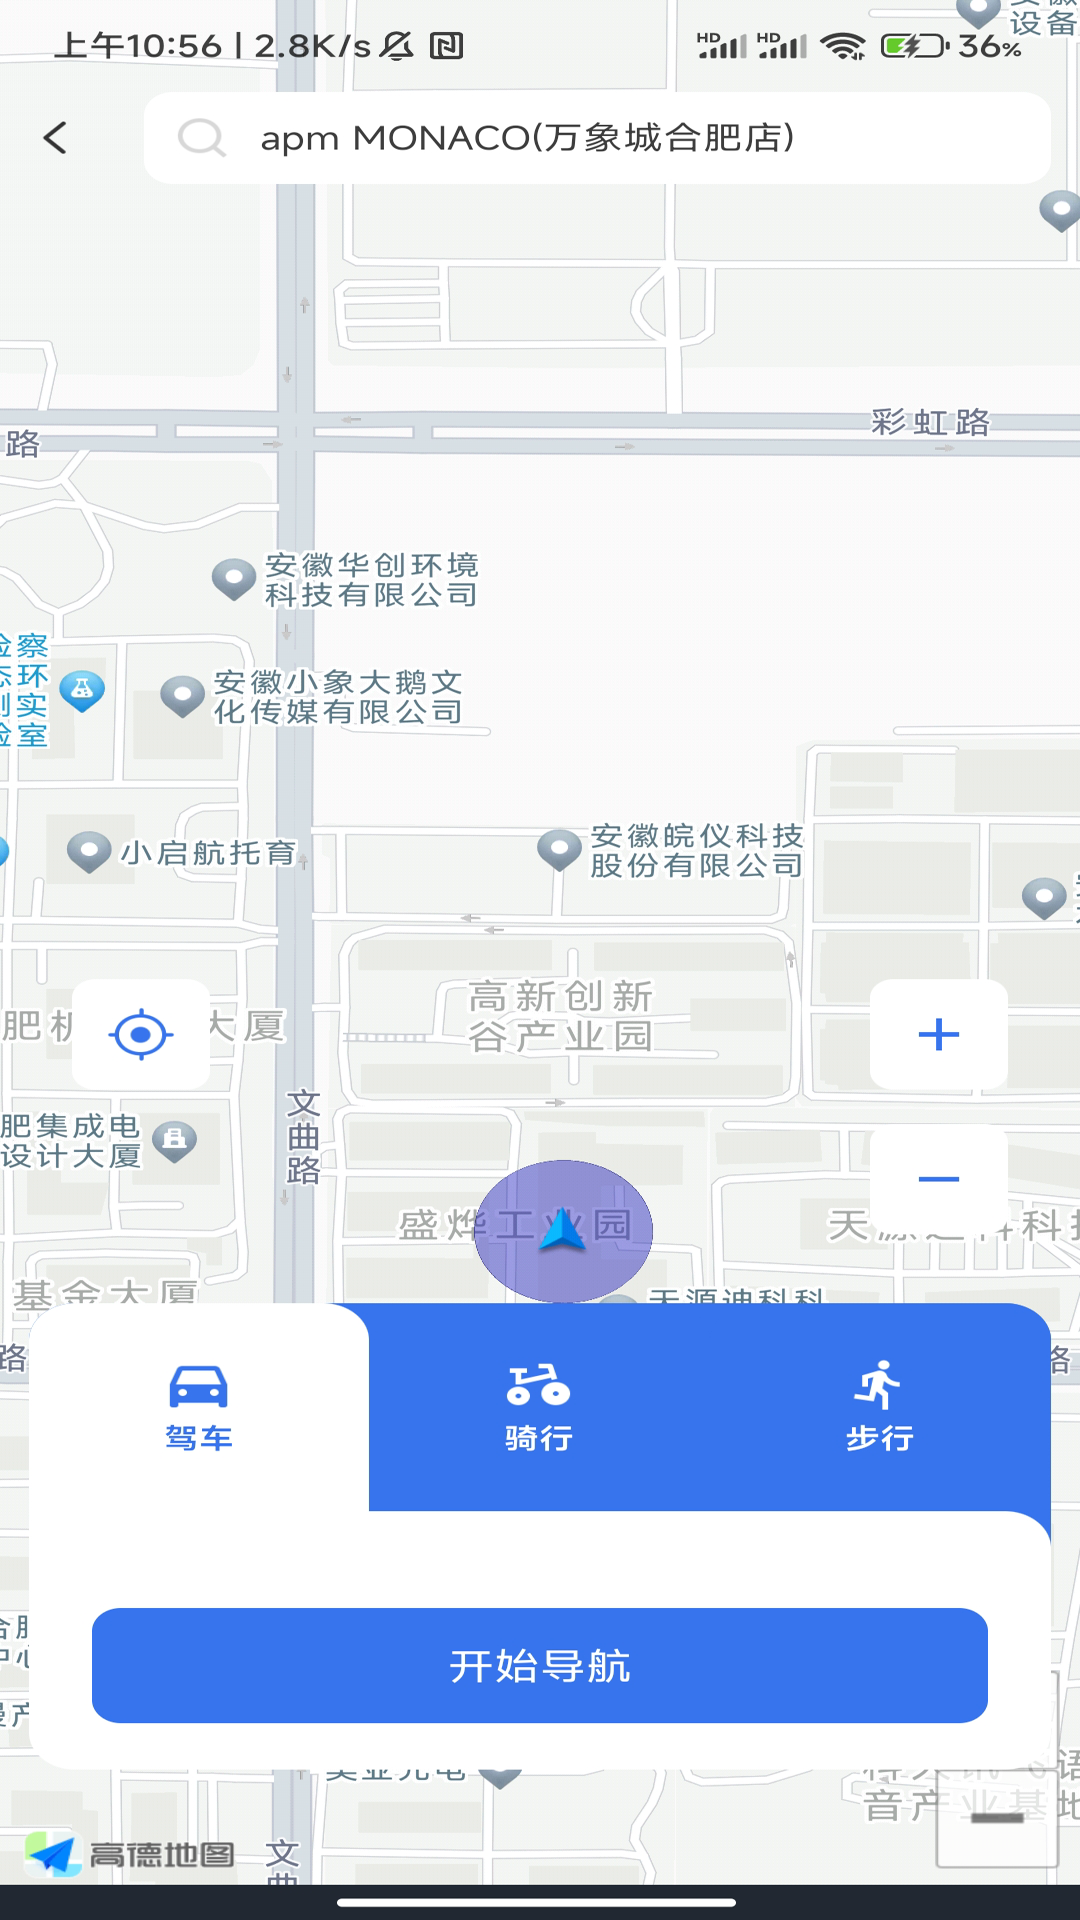Tap the 安徽皖仪科技股份有限公司 map pin
The height and width of the screenshot is (1920, 1080).
click(x=559, y=849)
